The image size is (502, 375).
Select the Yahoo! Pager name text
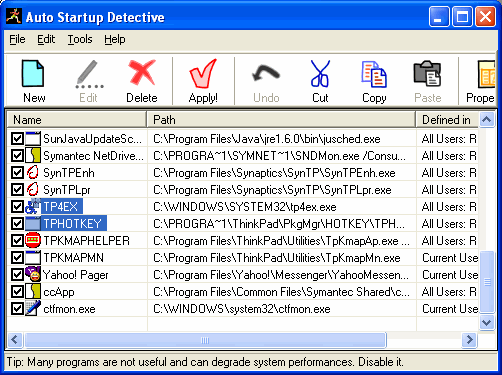tap(76, 275)
